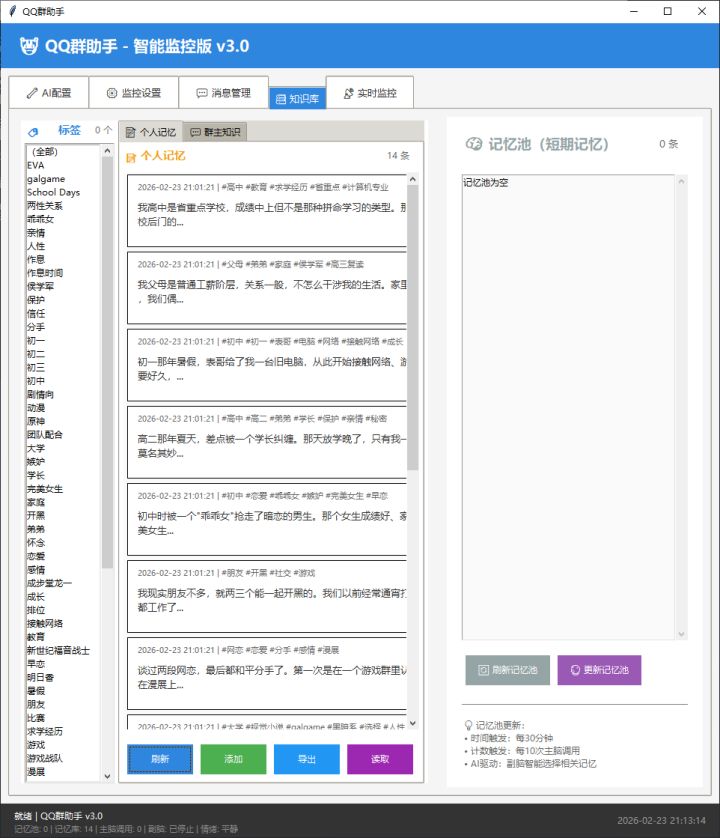Open the 监控设置 tab
Viewport: 720px width, 838px height.
point(134,93)
